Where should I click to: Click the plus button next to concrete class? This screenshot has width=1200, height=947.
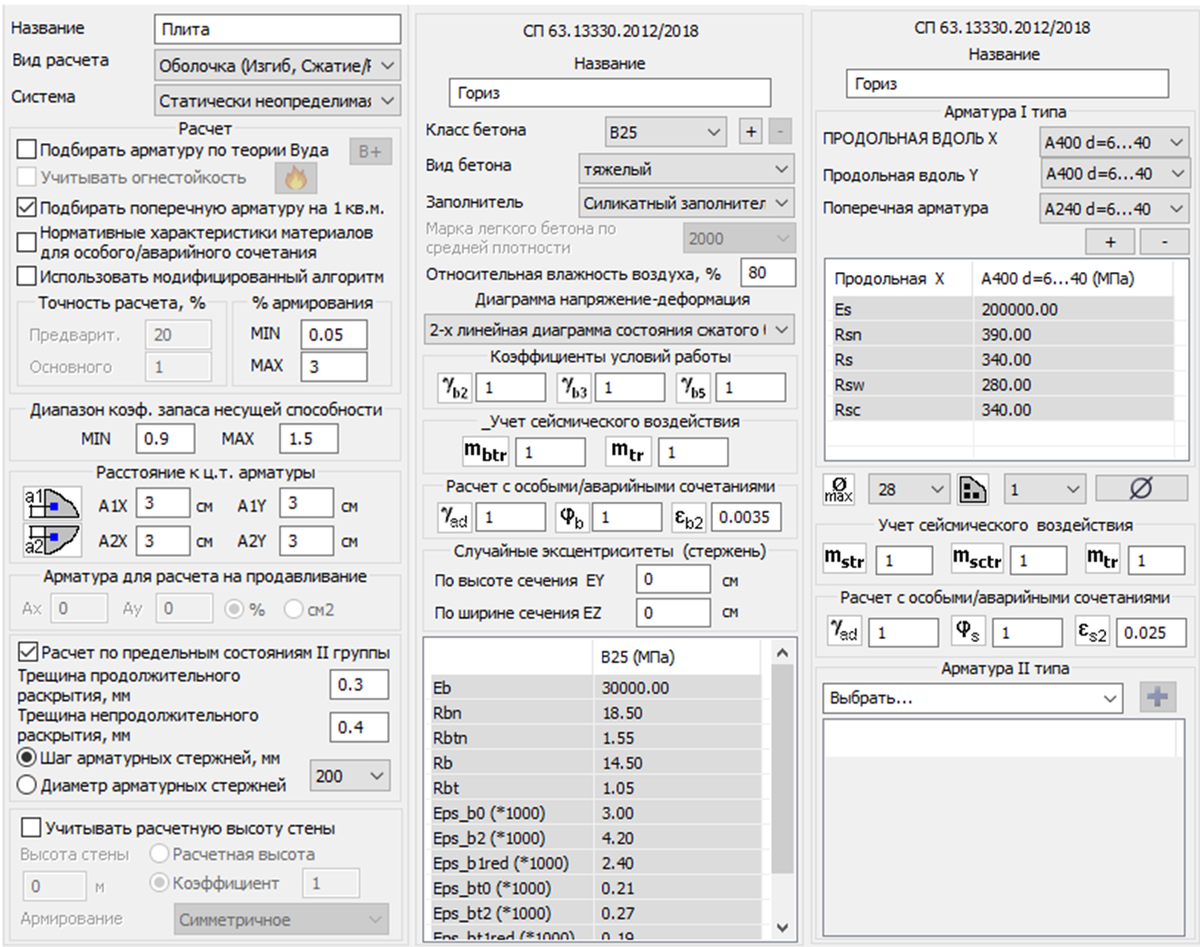[750, 131]
